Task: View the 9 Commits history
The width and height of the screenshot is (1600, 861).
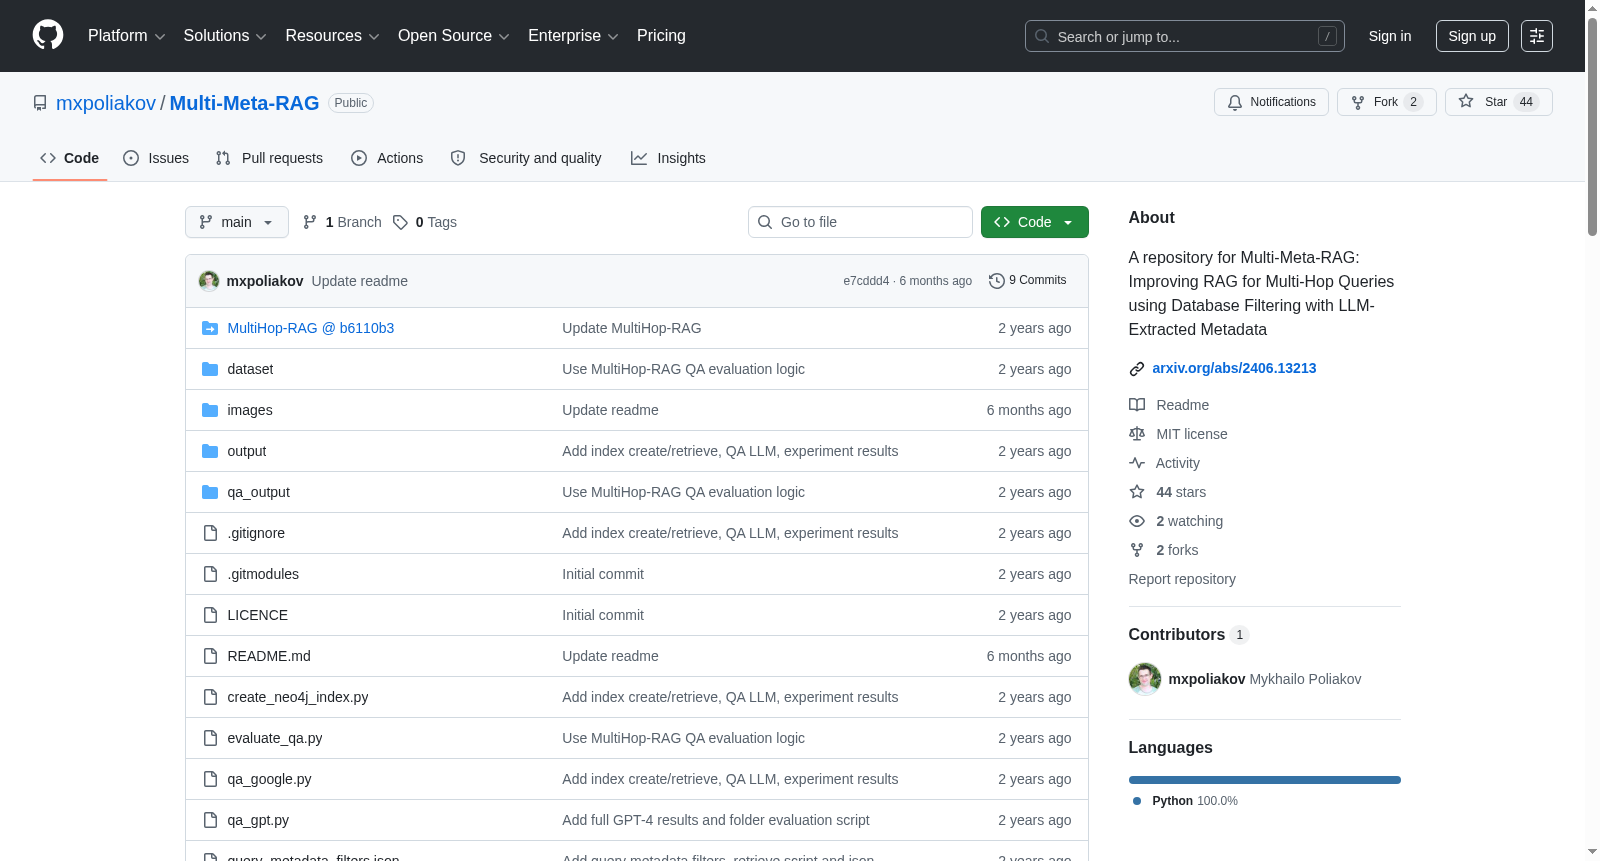Action: (1027, 281)
